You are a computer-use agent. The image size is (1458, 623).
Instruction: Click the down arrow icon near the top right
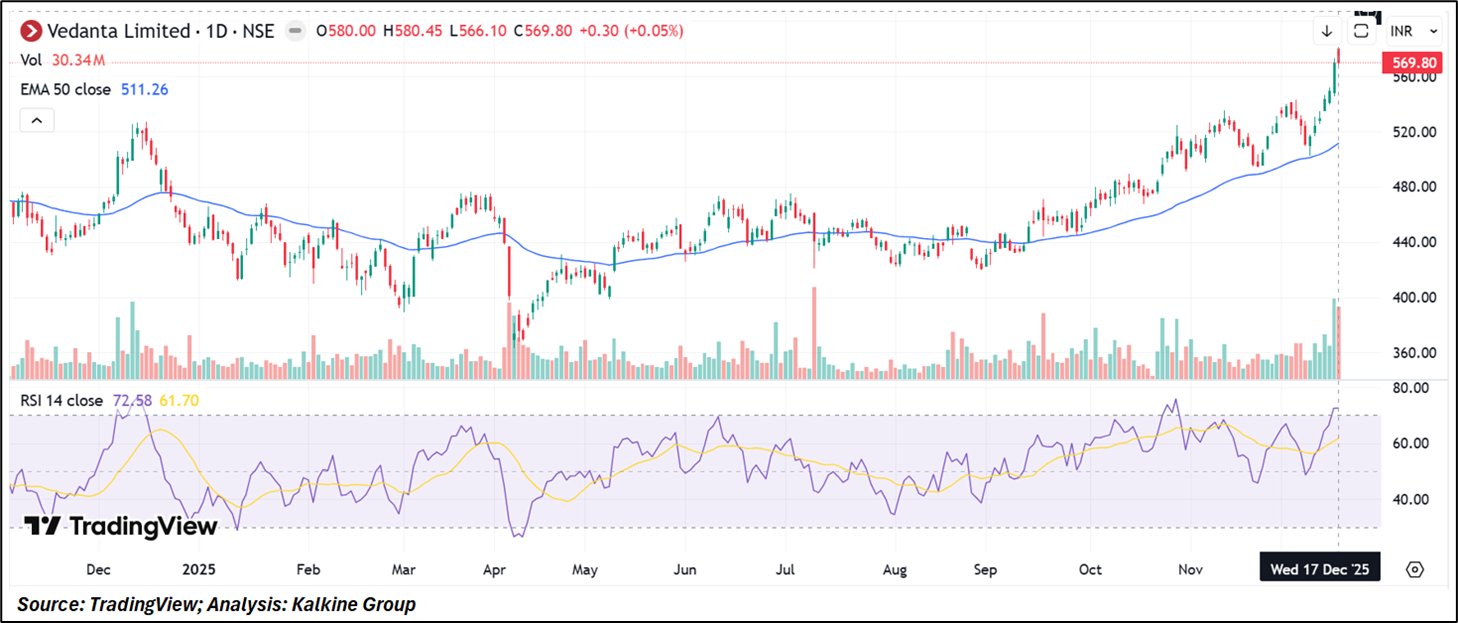pos(1327,31)
